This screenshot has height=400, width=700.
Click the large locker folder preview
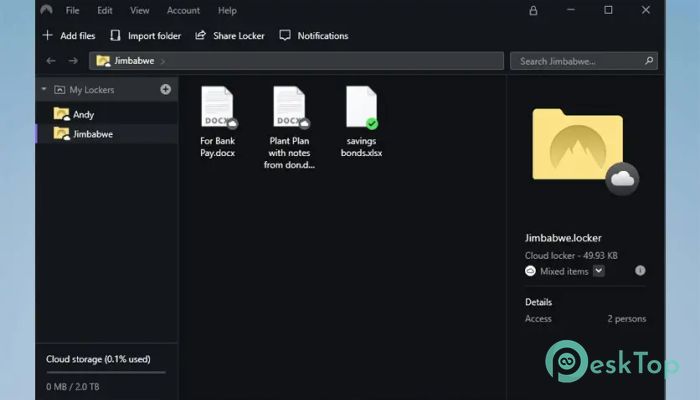[x=577, y=144]
